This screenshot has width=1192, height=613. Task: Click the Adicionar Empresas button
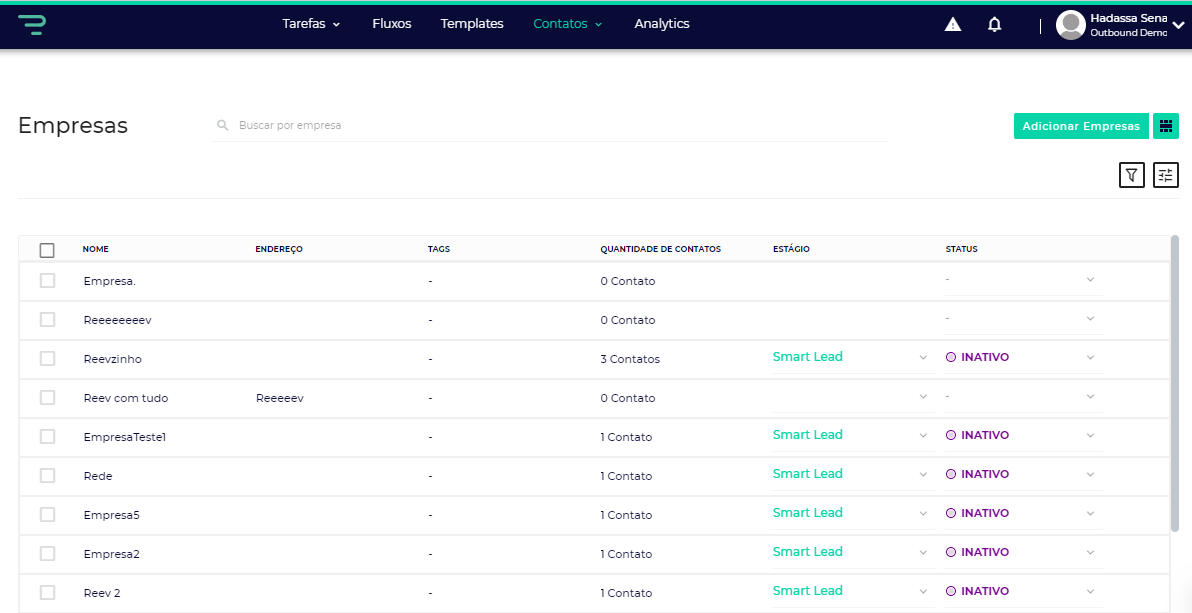point(1081,126)
